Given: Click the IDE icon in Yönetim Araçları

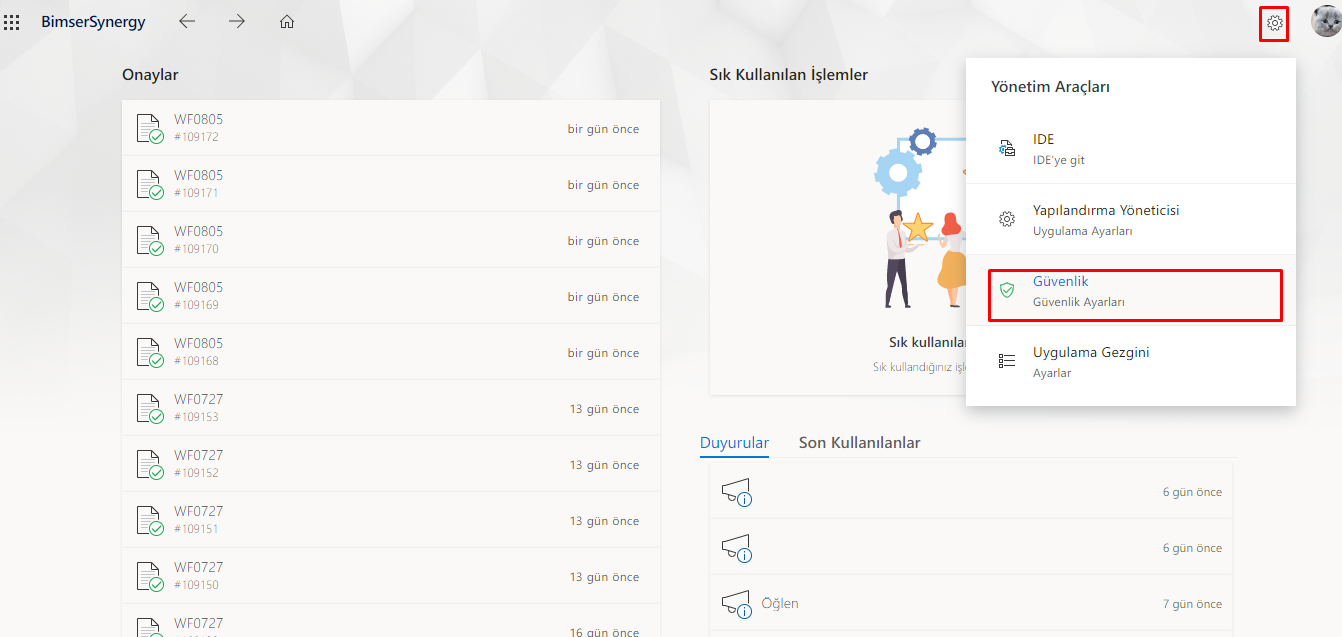Looking at the screenshot, I should click(x=1008, y=148).
